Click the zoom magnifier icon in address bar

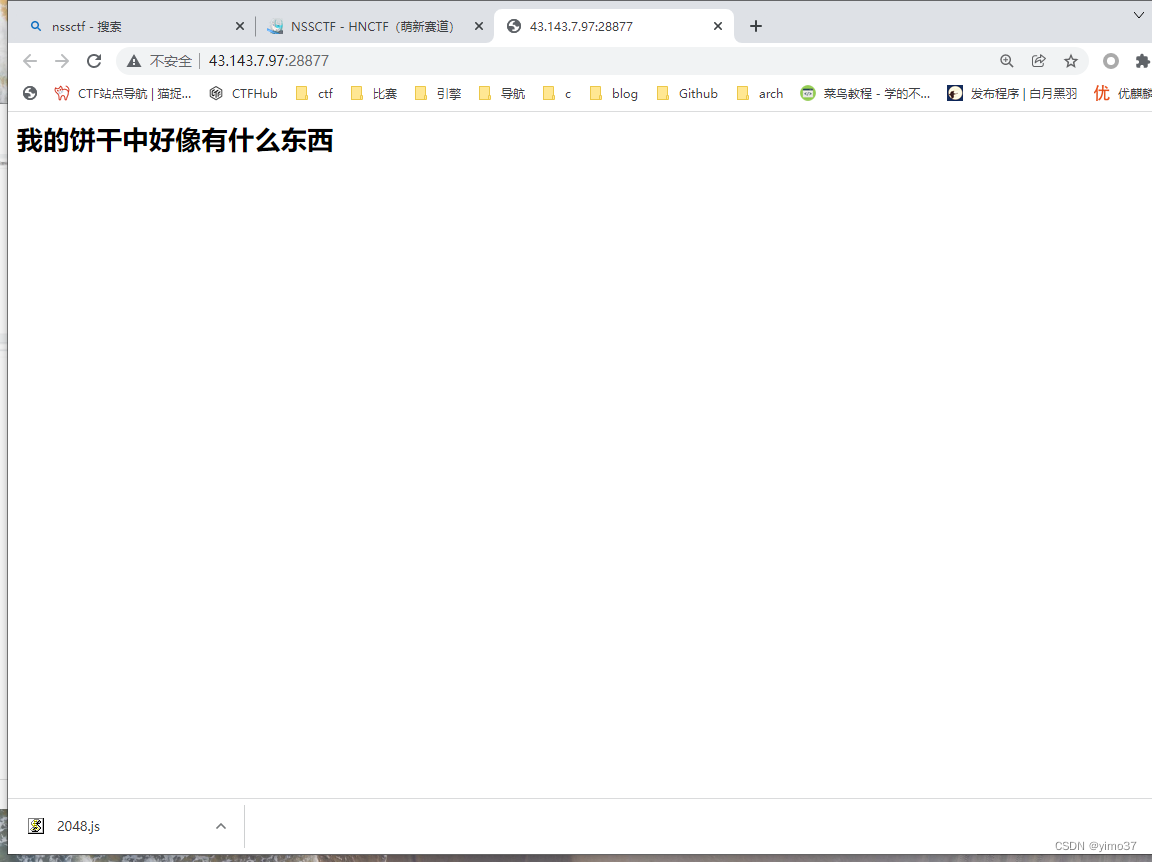(x=1006, y=60)
